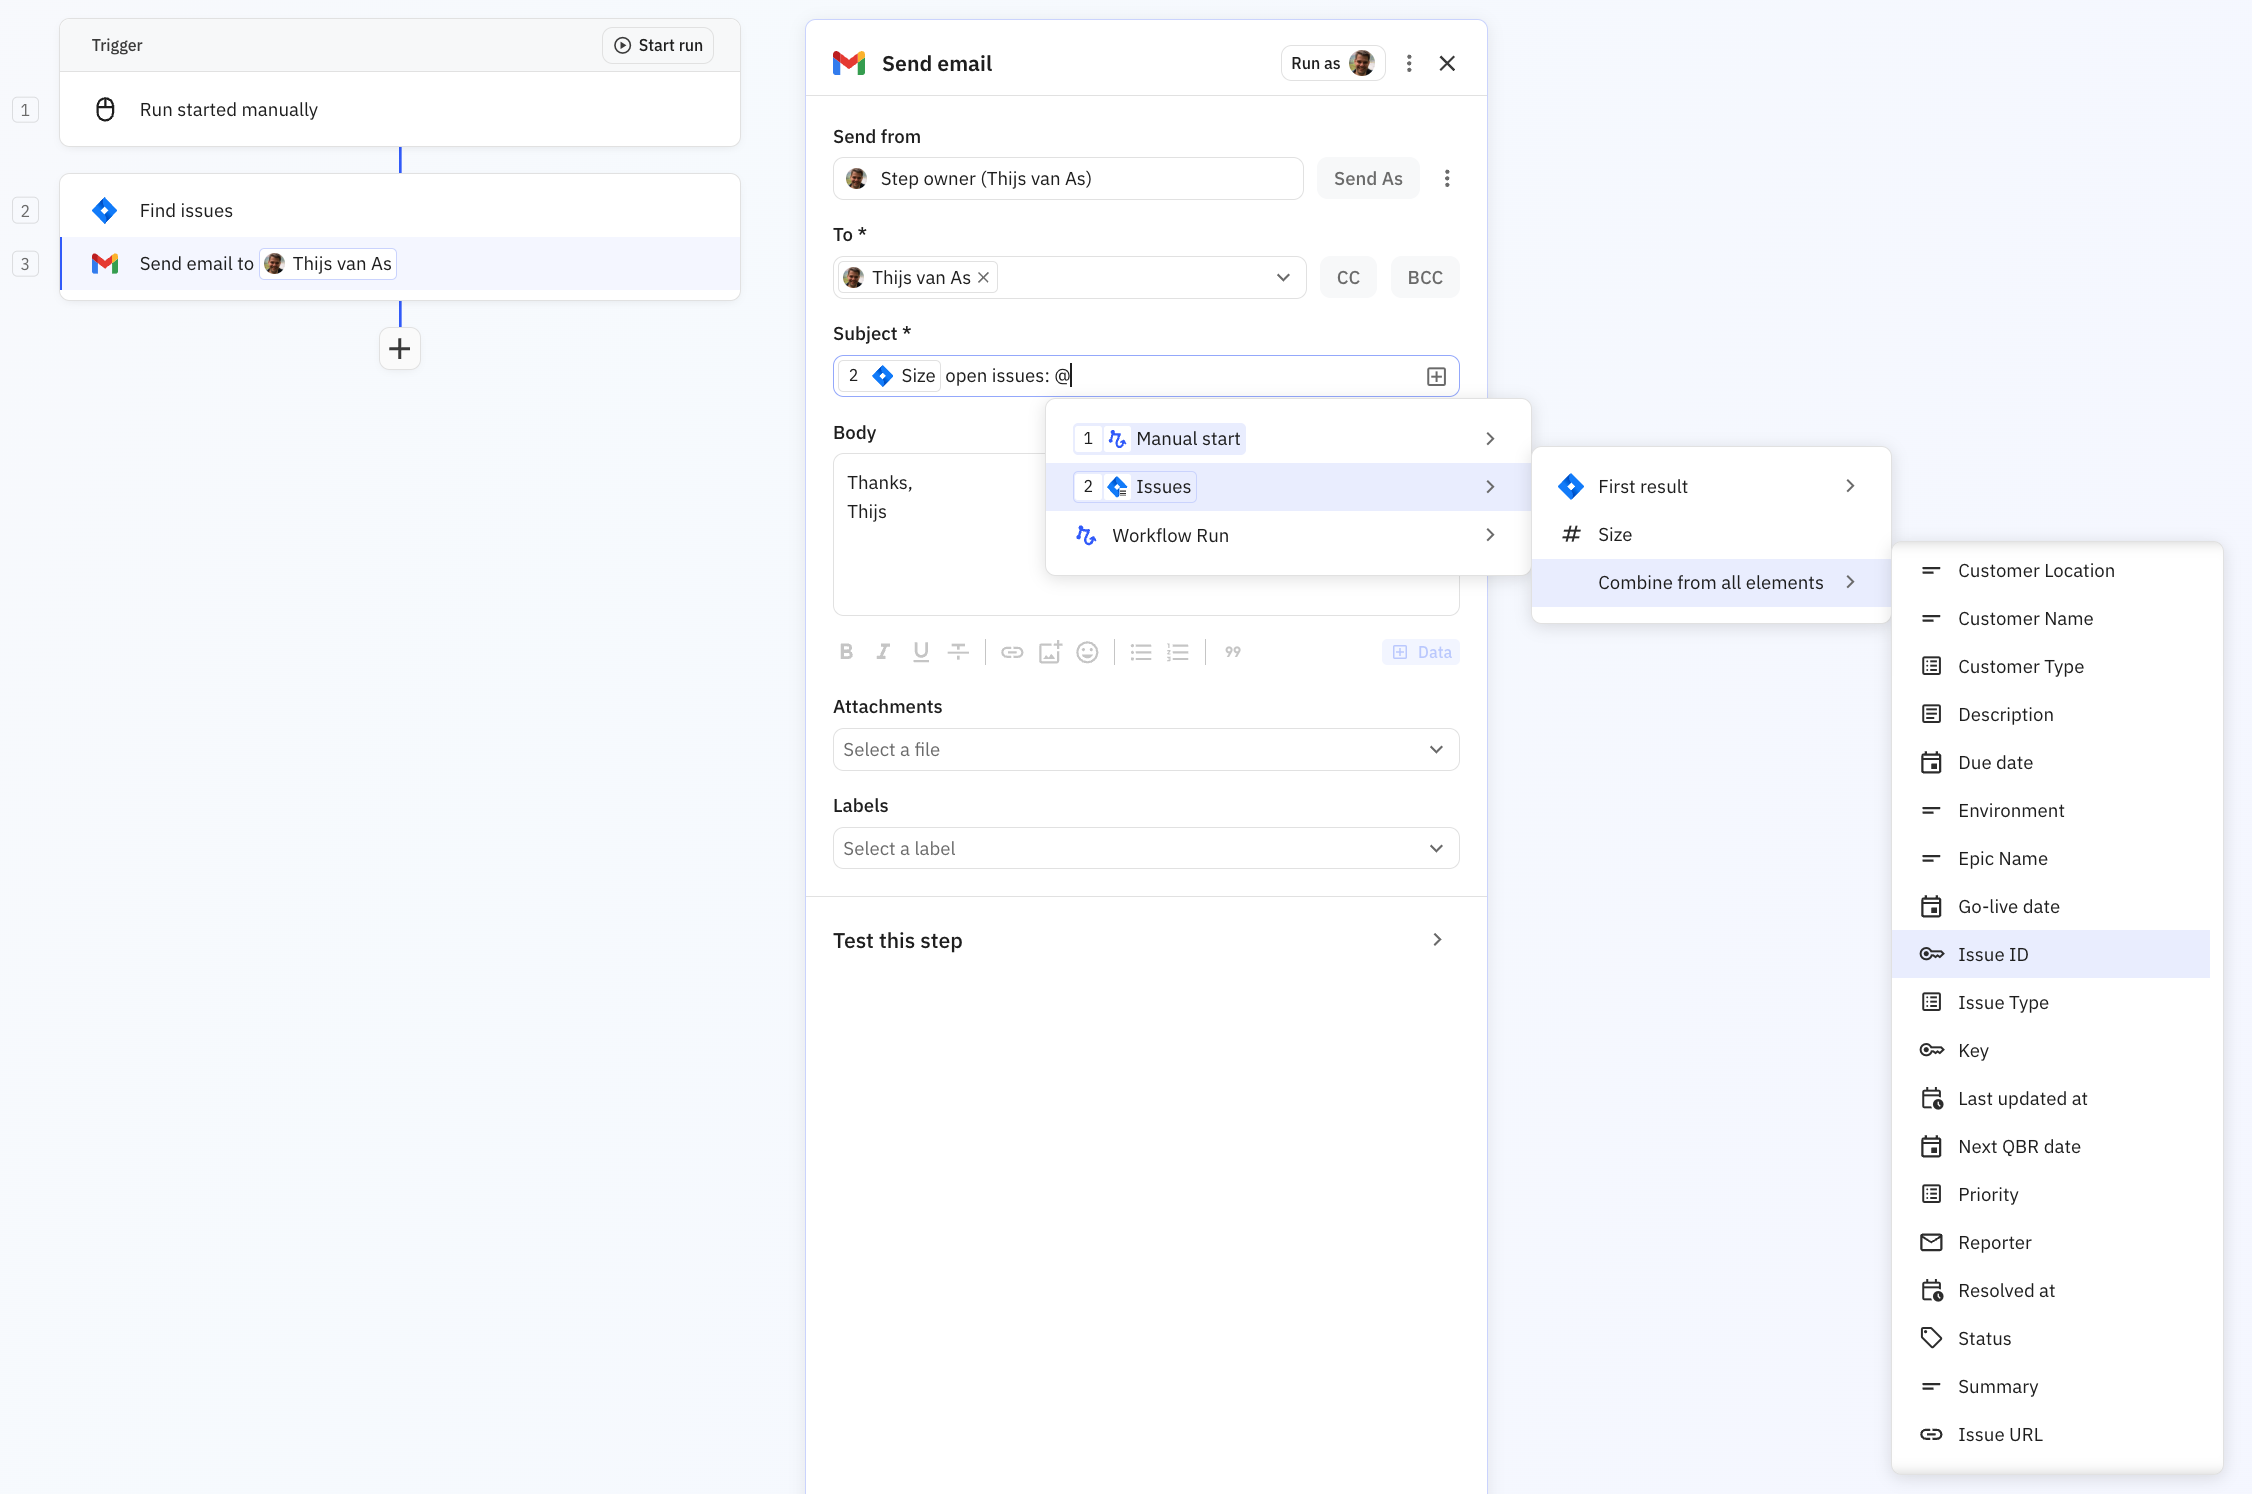Click the plus button to add a workflow step

click(399, 348)
